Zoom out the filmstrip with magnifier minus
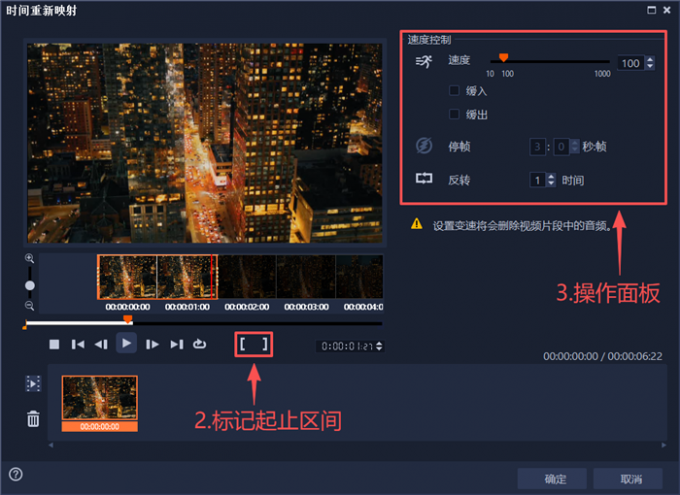This screenshot has height=495, width=680. pyautogui.click(x=29, y=305)
